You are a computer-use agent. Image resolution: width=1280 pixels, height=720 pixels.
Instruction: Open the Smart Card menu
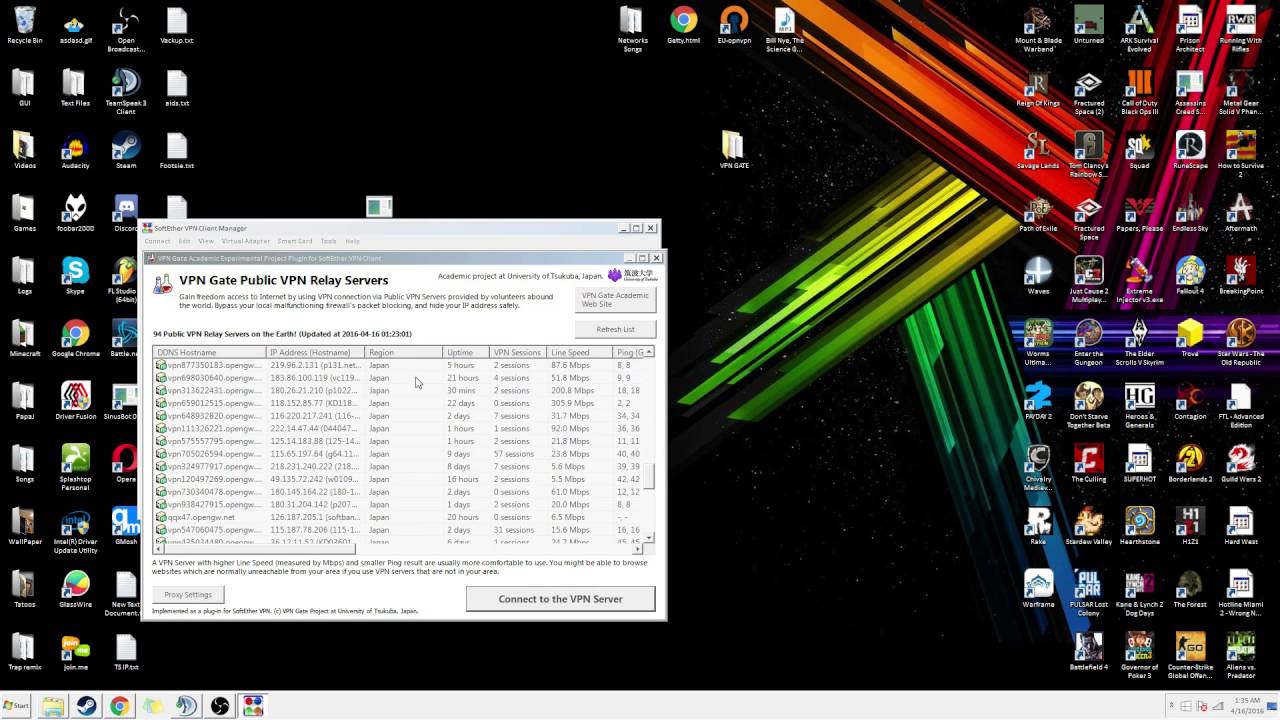click(295, 241)
